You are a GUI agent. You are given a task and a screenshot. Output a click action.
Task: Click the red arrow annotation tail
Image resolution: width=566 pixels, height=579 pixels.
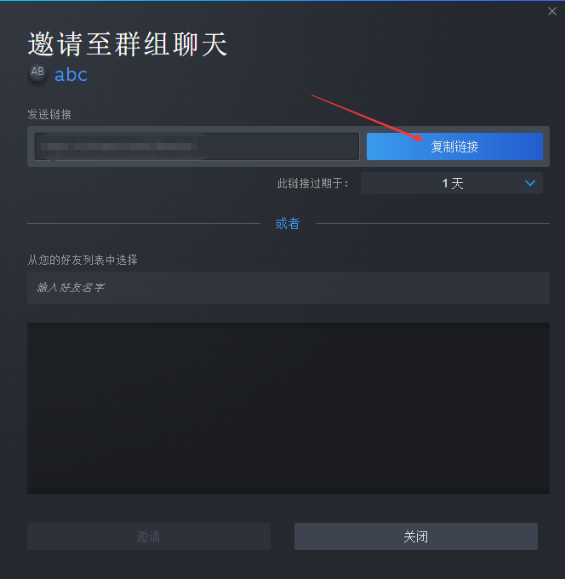314,96
